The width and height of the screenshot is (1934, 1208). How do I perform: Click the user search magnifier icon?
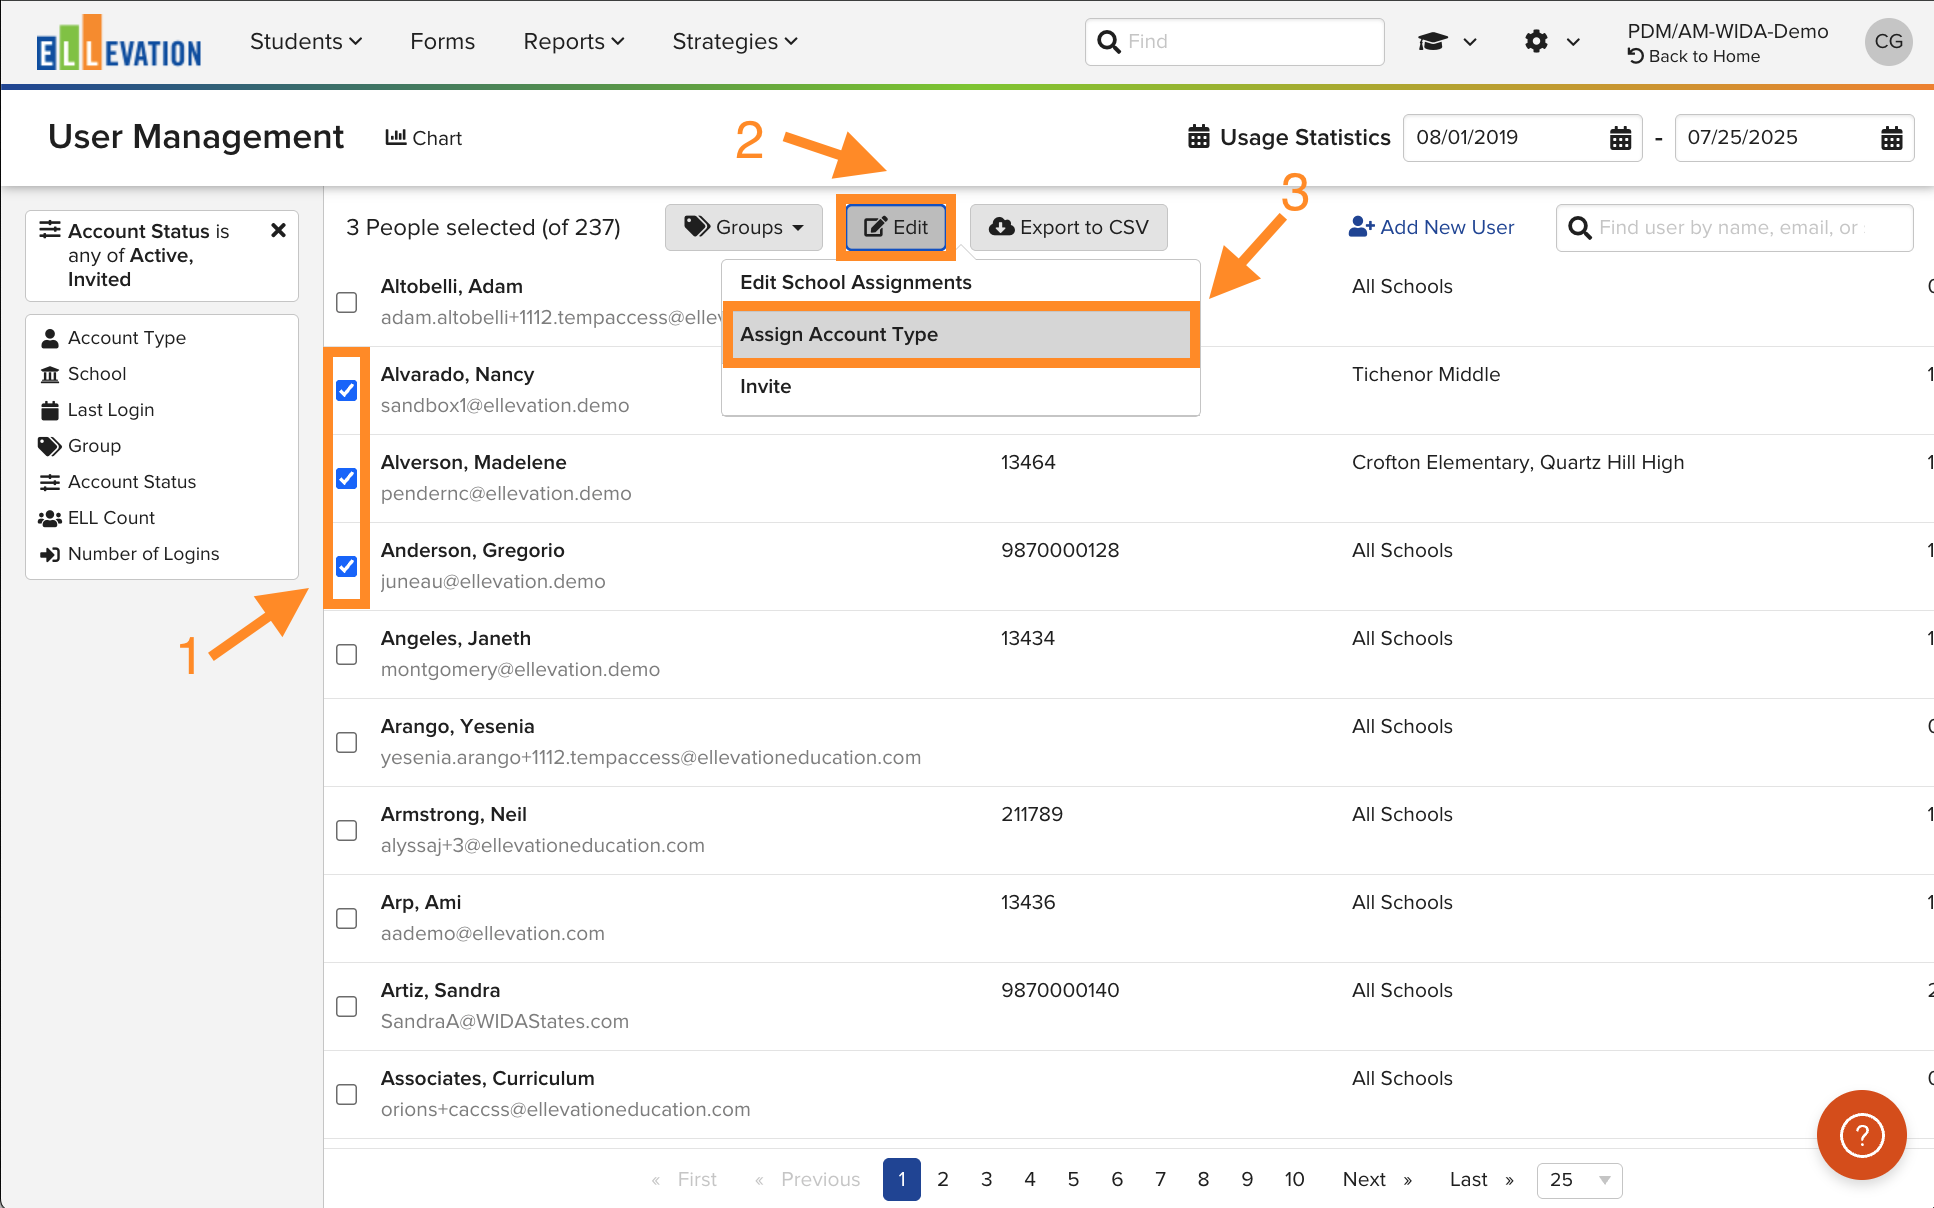(x=1580, y=228)
